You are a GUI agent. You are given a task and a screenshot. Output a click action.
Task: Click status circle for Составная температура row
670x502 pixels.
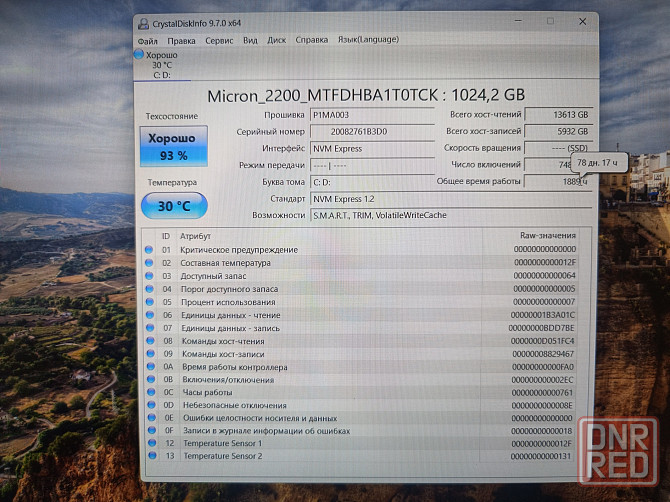(149, 263)
